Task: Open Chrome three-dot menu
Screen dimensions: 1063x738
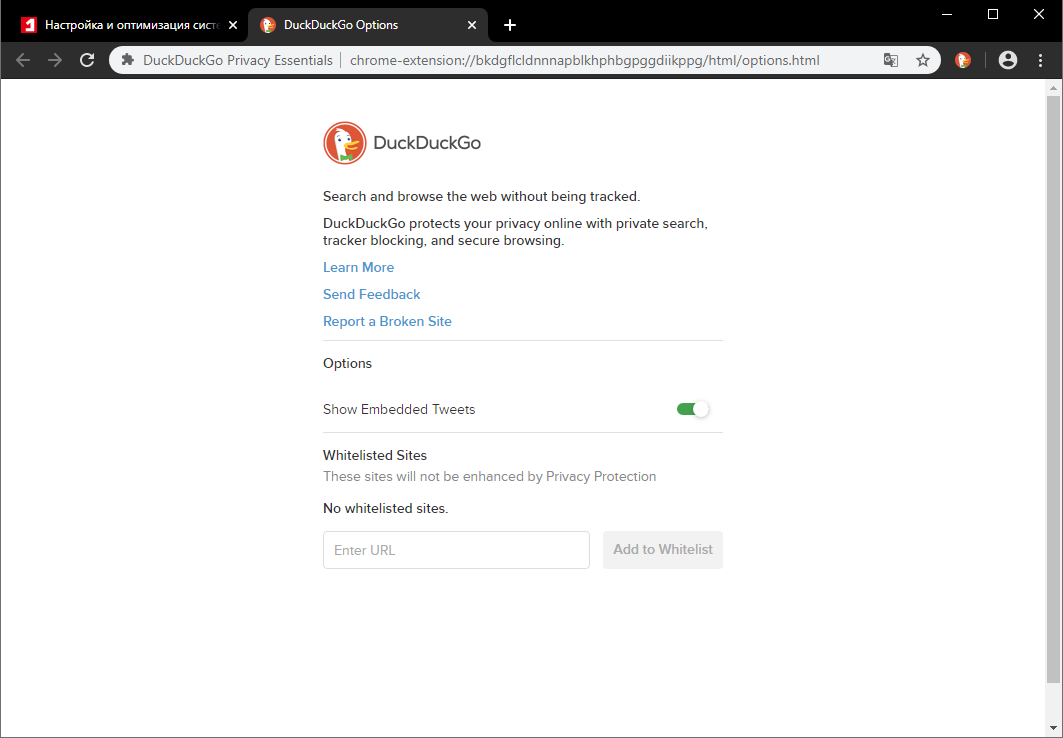Action: pyautogui.click(x=1041, y=60)
